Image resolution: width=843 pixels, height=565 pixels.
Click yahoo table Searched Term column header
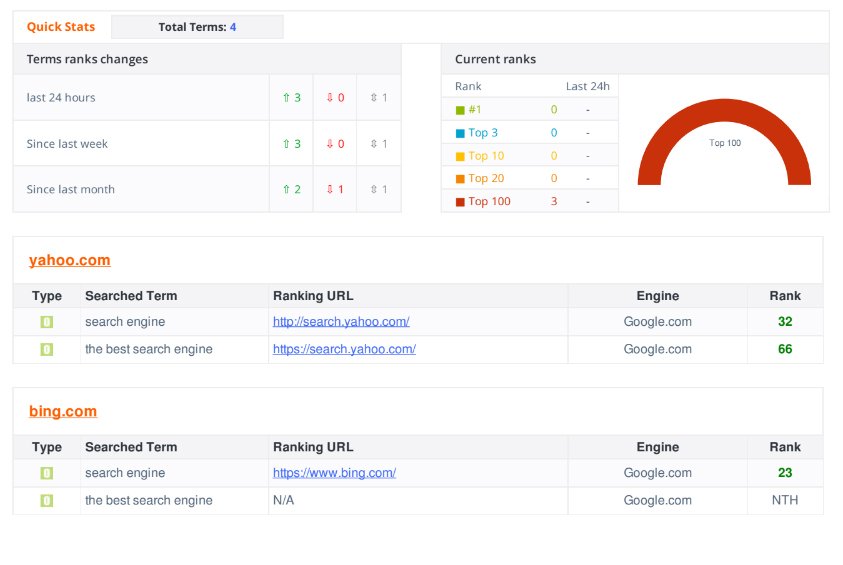coord(131,296)
